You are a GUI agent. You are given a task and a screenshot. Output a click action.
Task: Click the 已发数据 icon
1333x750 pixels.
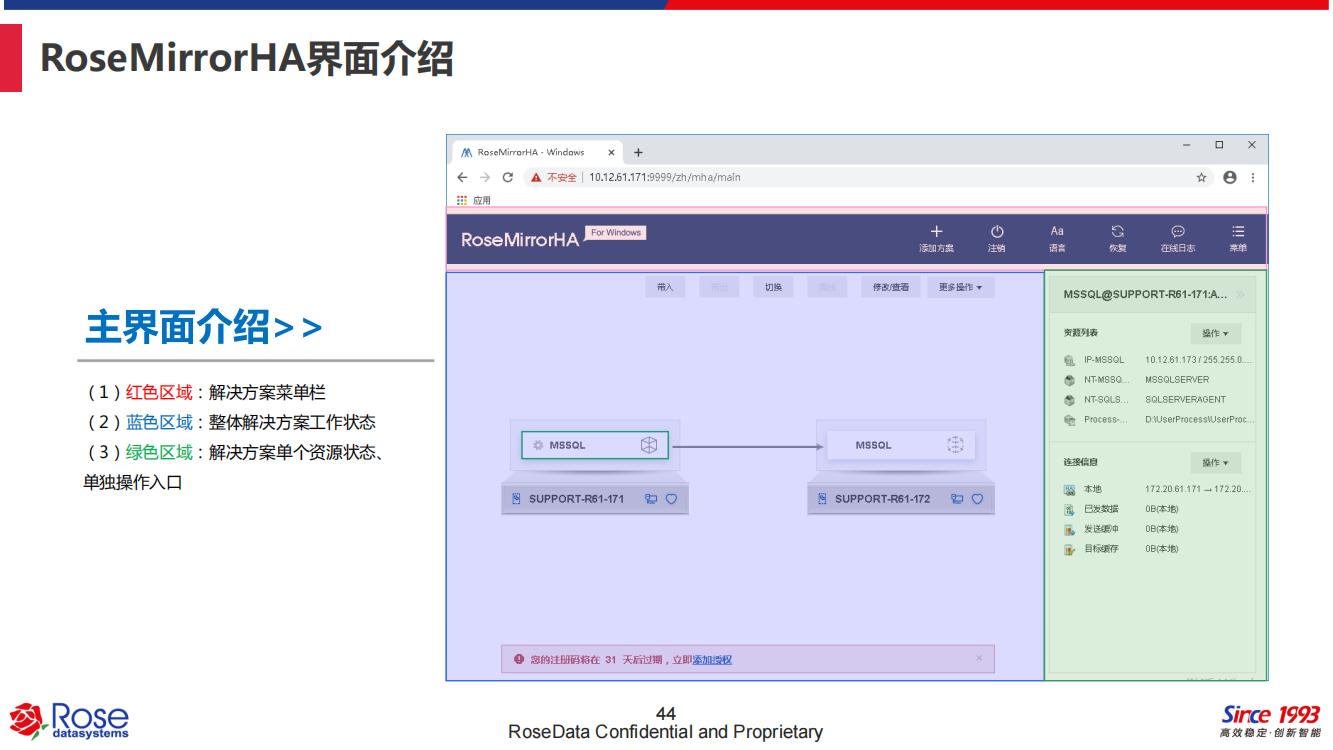click(x=1070, y=510)
